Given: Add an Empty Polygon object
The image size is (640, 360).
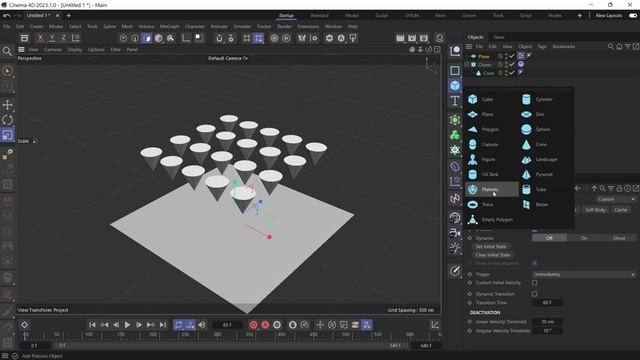Looking at the screenshot, I should click(490, 220).
